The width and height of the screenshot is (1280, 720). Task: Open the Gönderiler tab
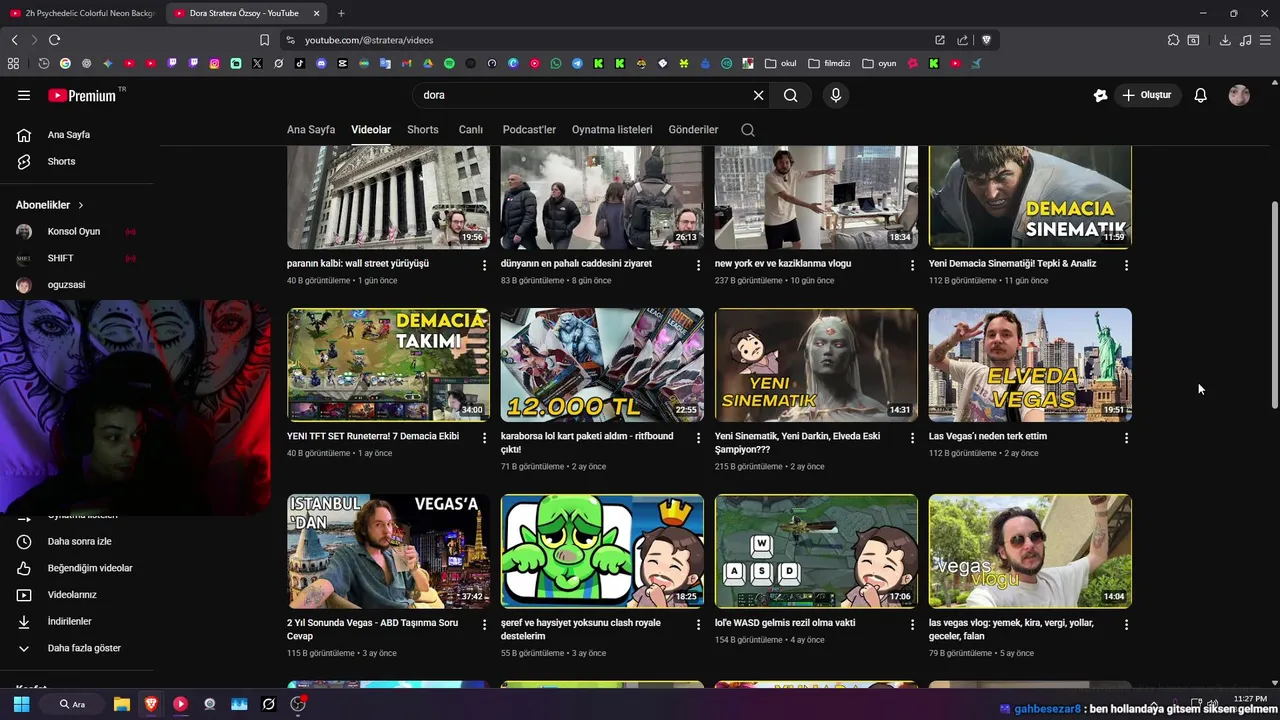tap(693, 130)
